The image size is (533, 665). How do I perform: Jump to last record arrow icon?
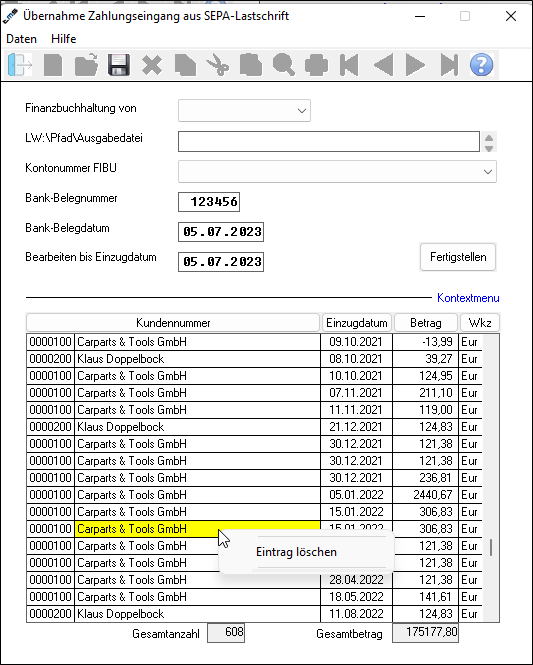pyautogui.click(x=449, y=65)
